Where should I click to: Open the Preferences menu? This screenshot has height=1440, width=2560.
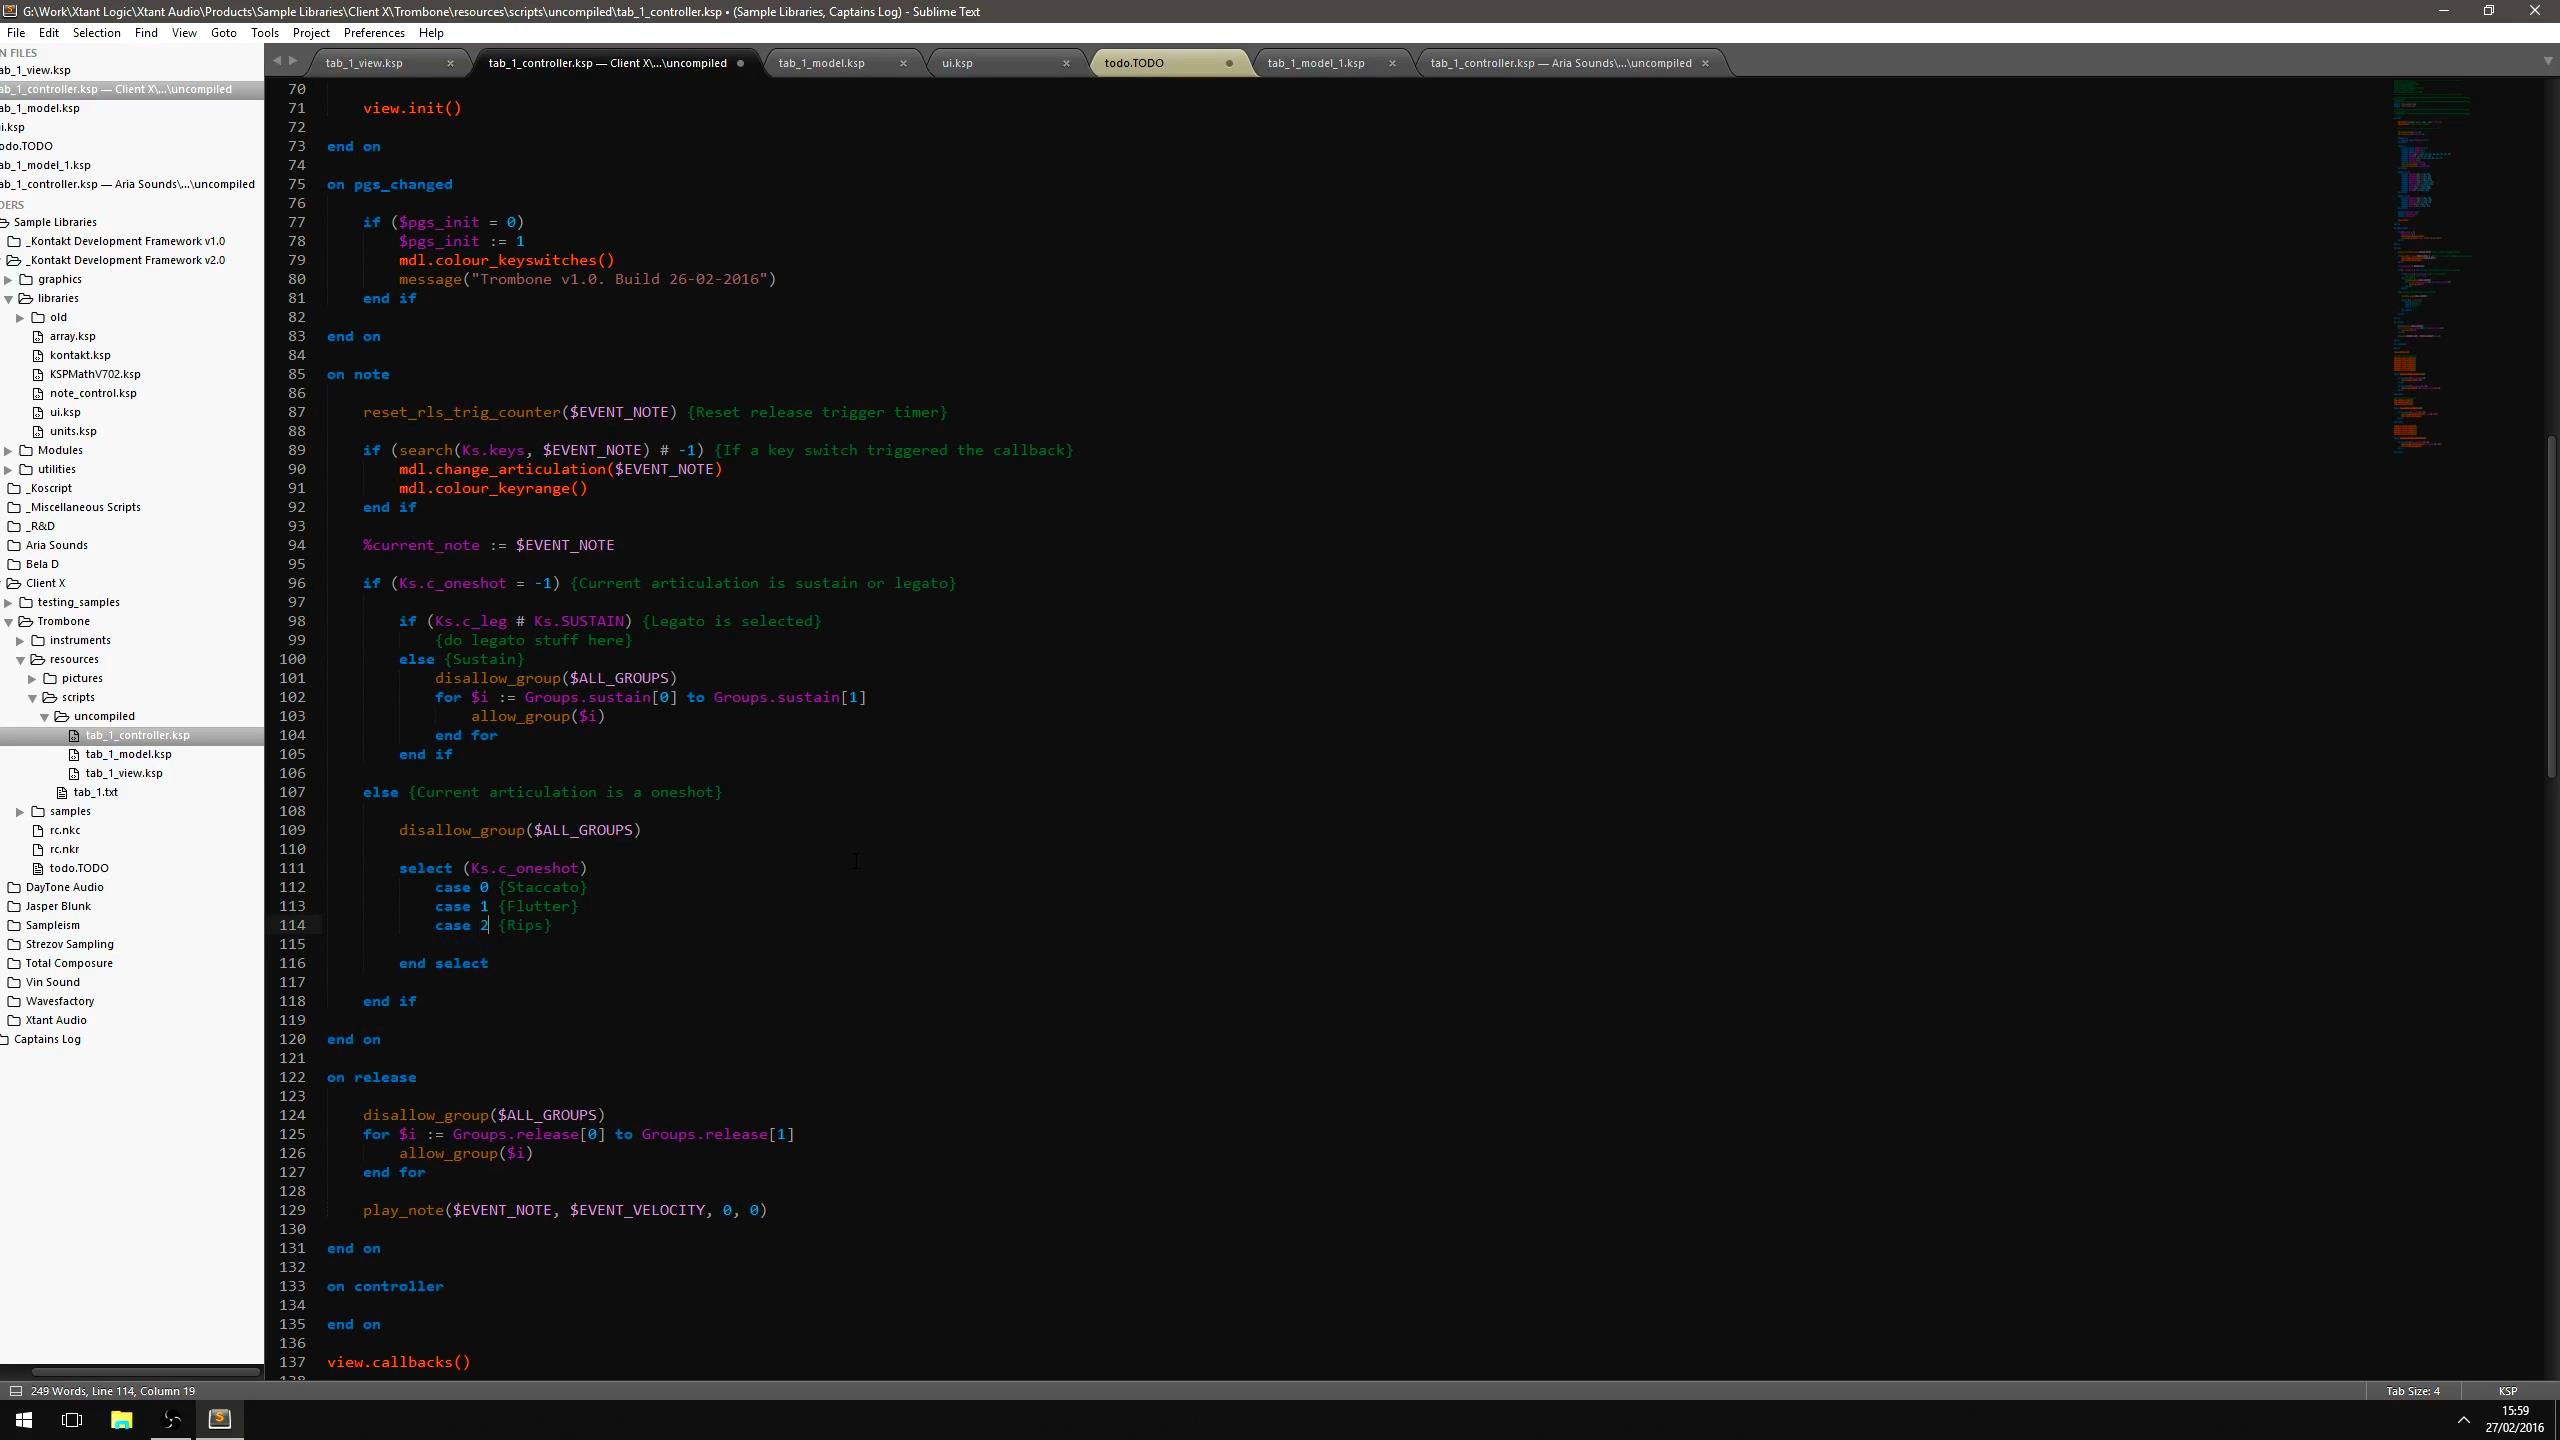tap(374, 33)
